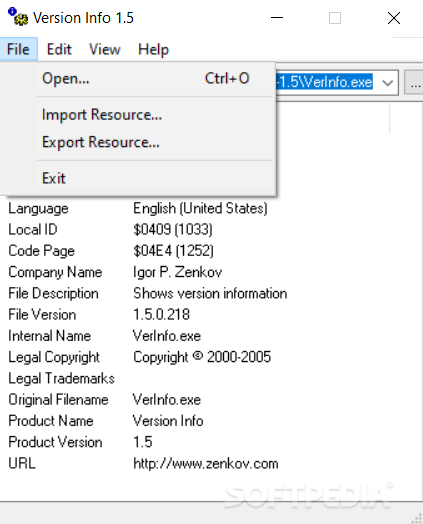The height and width of the screenshot is (524, 423).
Task: Select the Internal Name row label
Action: 49,336
